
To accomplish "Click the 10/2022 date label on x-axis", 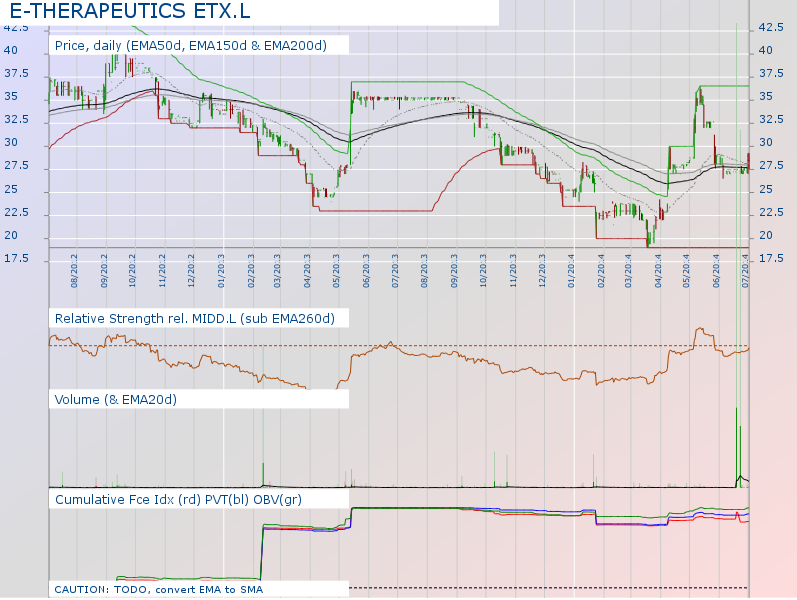I will coord(132,271).
